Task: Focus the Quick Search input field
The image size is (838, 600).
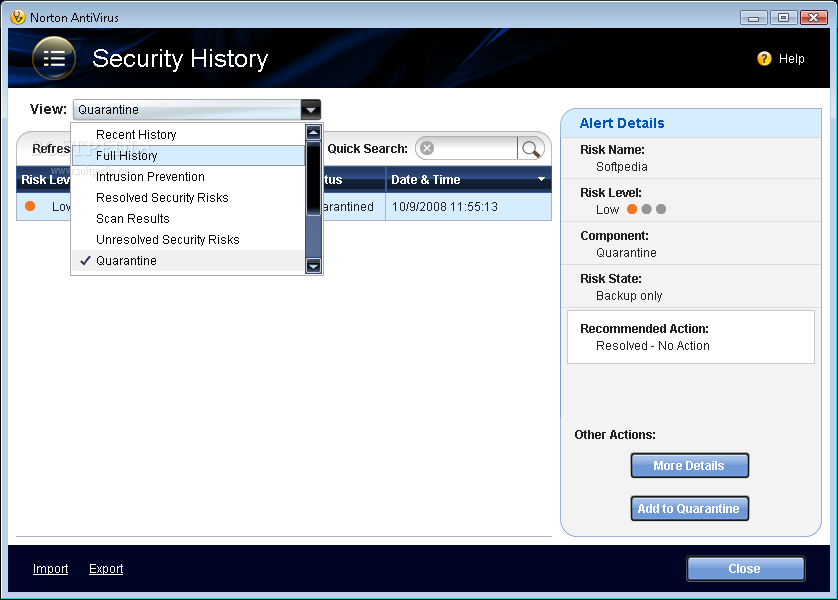Action: [476, 148]
